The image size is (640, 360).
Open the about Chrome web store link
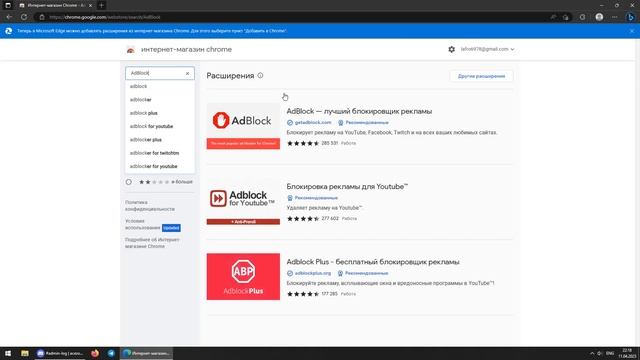(x=152, y=243)
